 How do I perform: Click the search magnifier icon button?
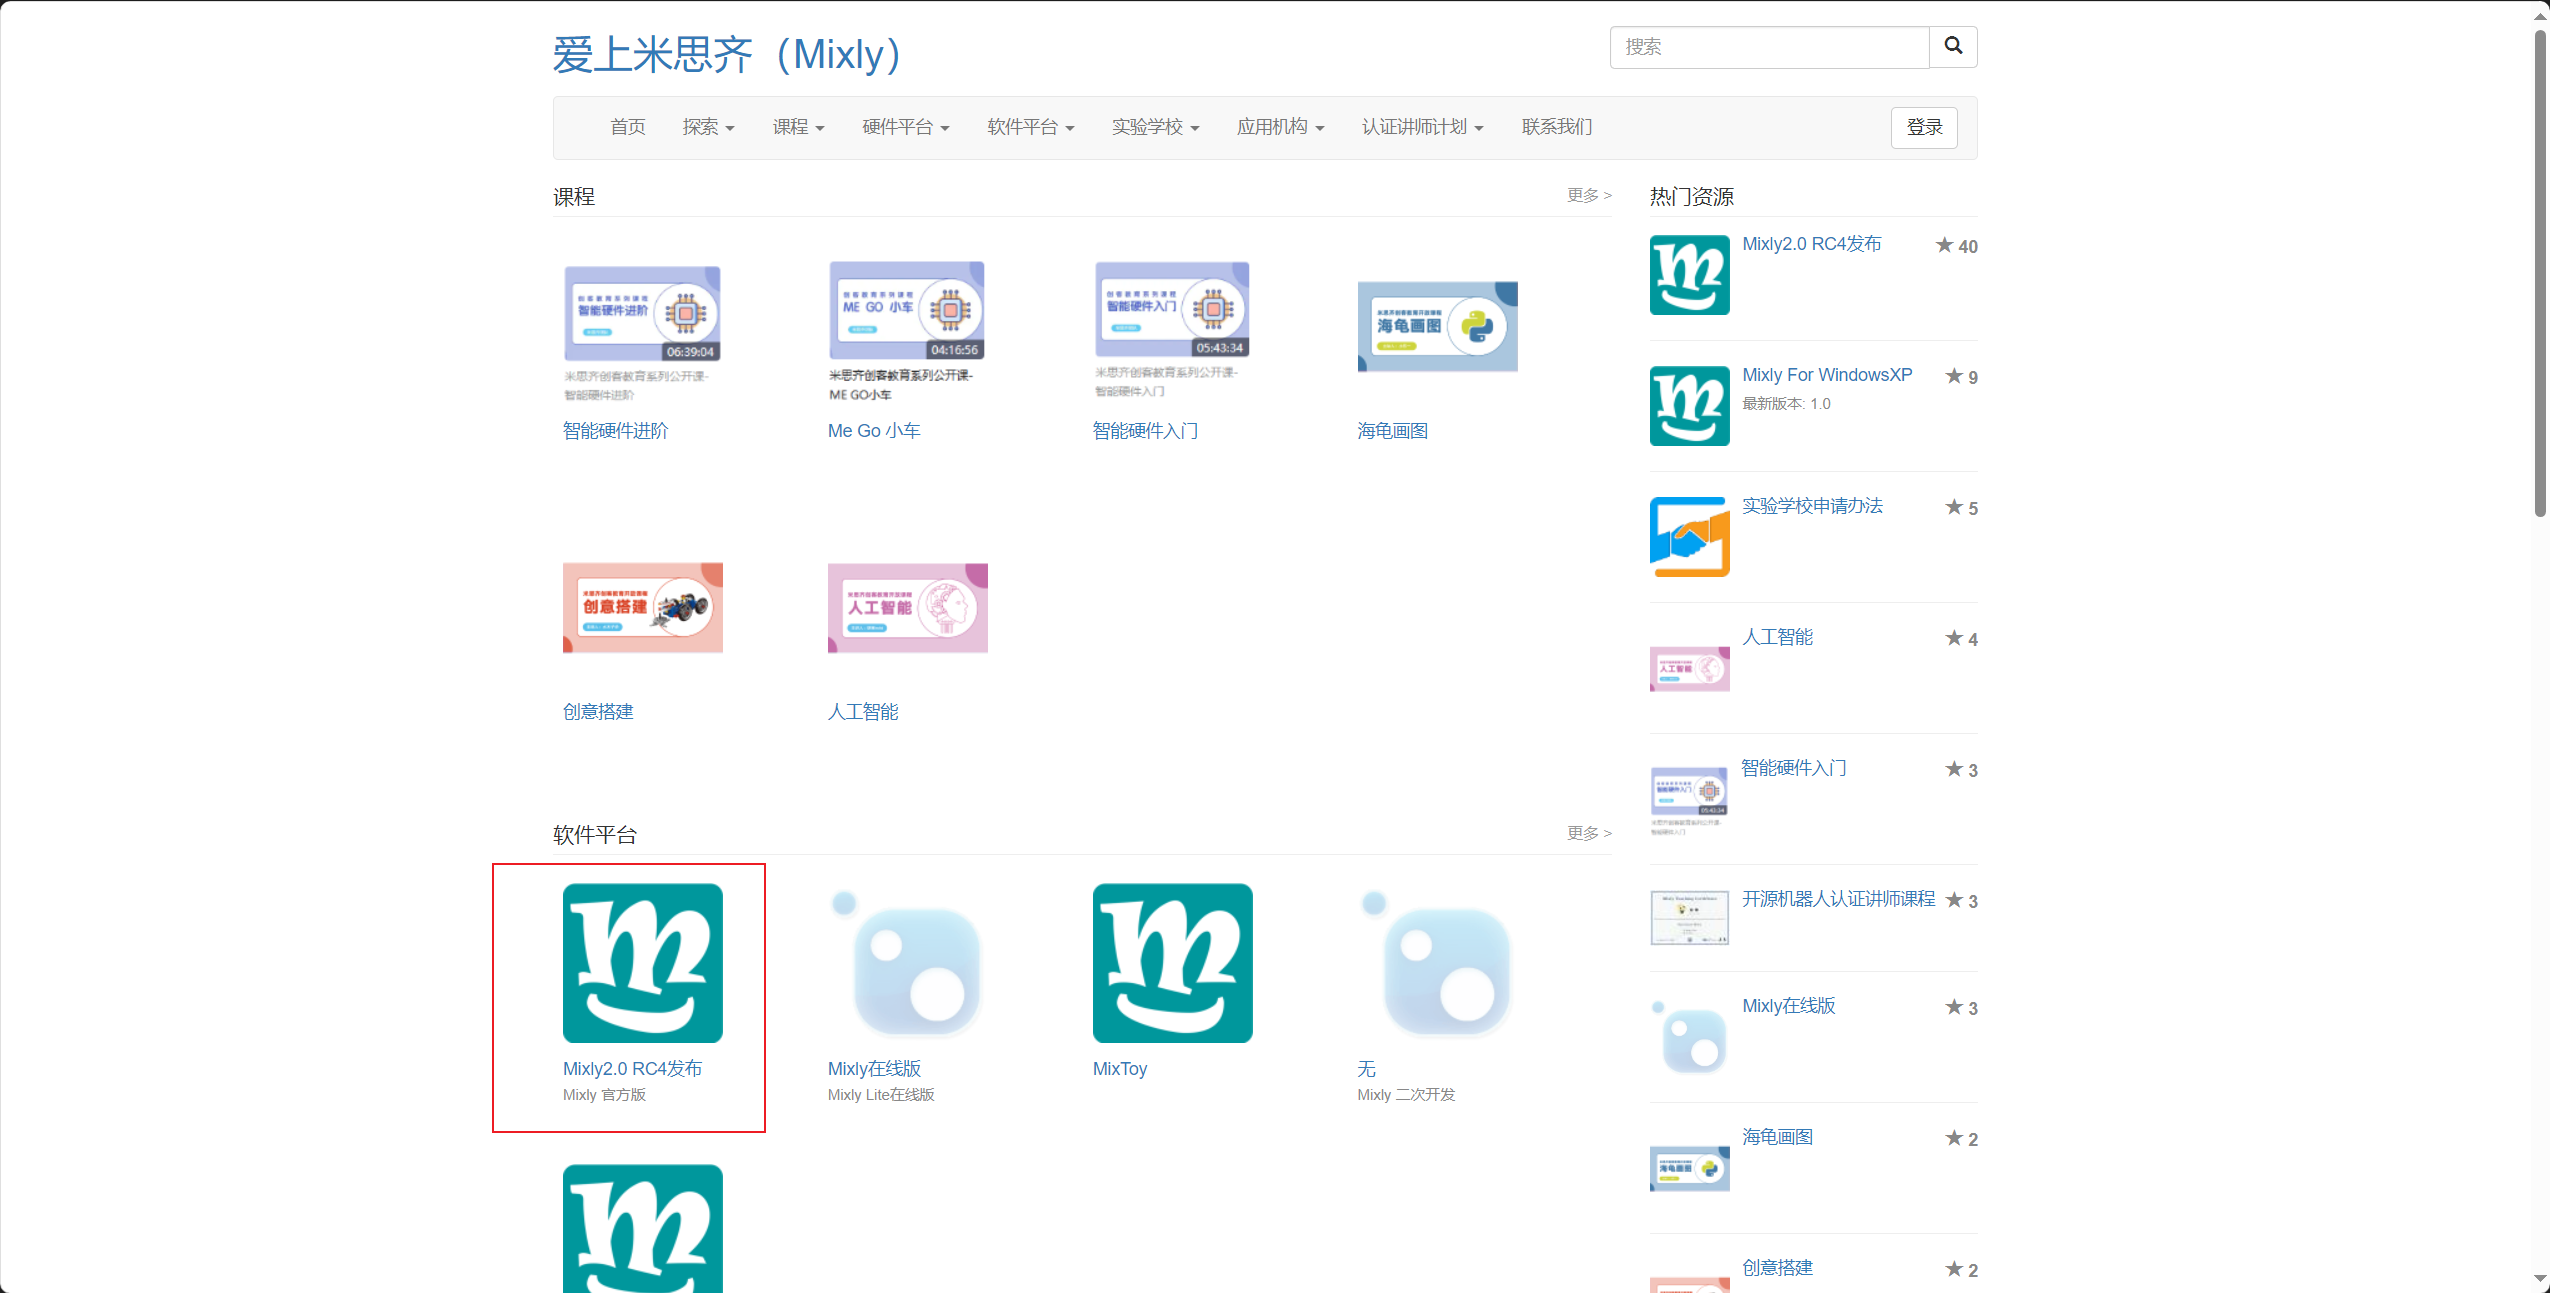[1952, 46]
